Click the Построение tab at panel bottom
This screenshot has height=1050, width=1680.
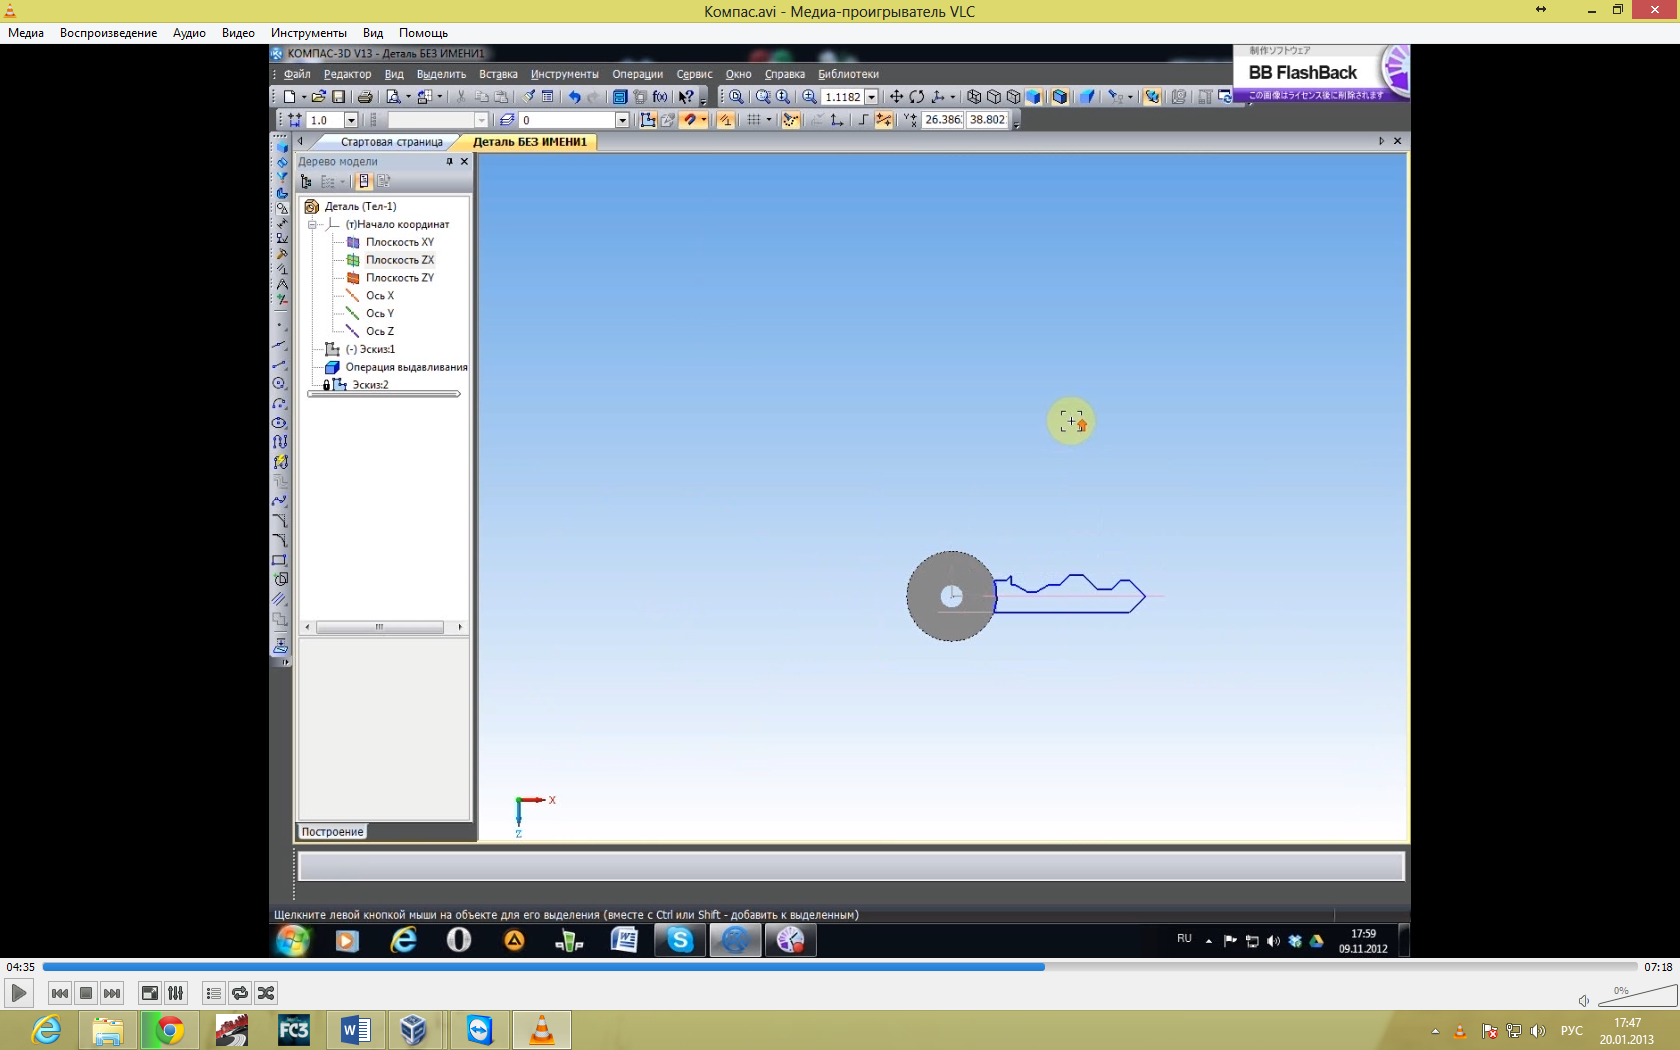[333, 832]
